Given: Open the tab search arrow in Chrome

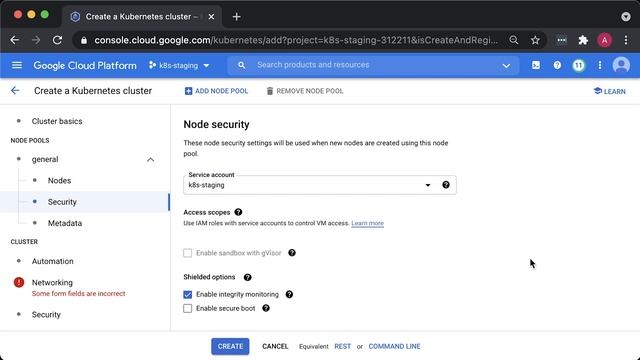Looking at the screenshot, I should tap(626, 17).
